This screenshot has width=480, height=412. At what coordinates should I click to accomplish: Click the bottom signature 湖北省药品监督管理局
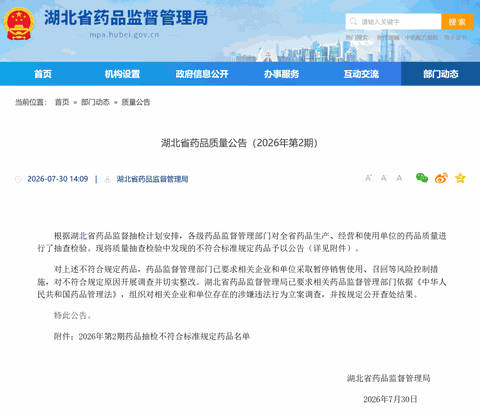(388, 378)
